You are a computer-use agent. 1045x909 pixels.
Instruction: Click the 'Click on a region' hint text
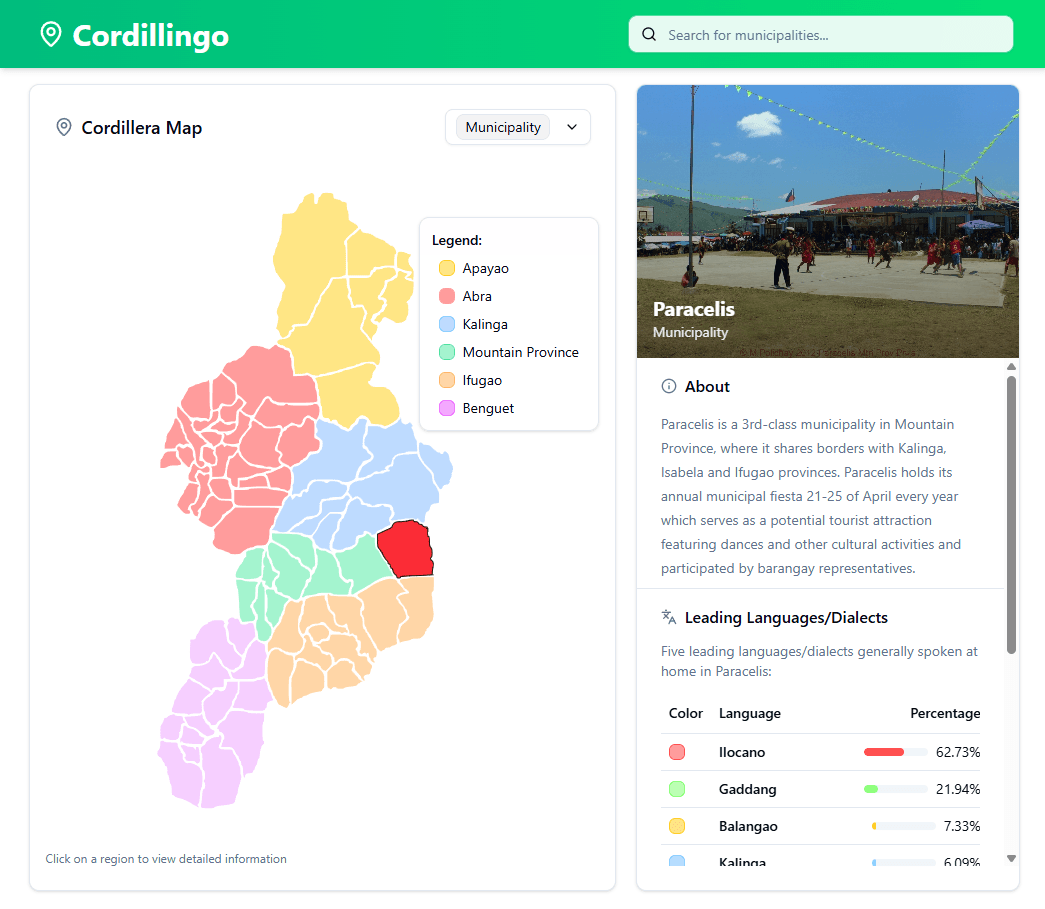coord(166,858)
